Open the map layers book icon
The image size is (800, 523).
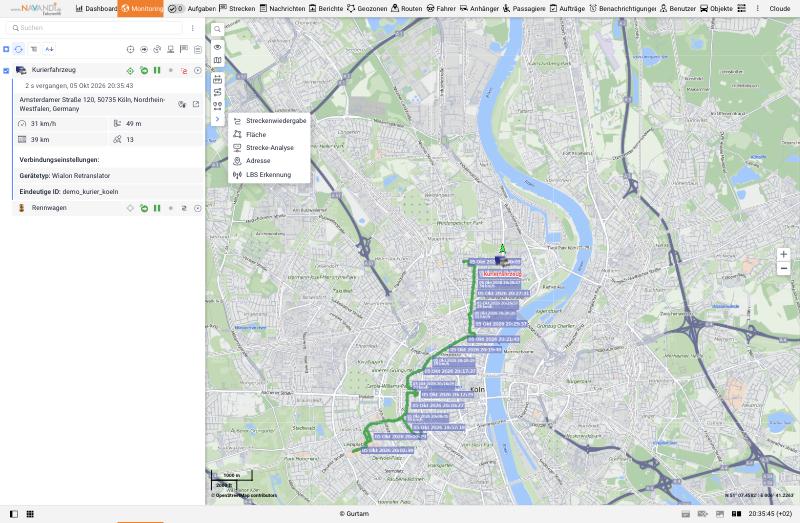click(217, 60)
